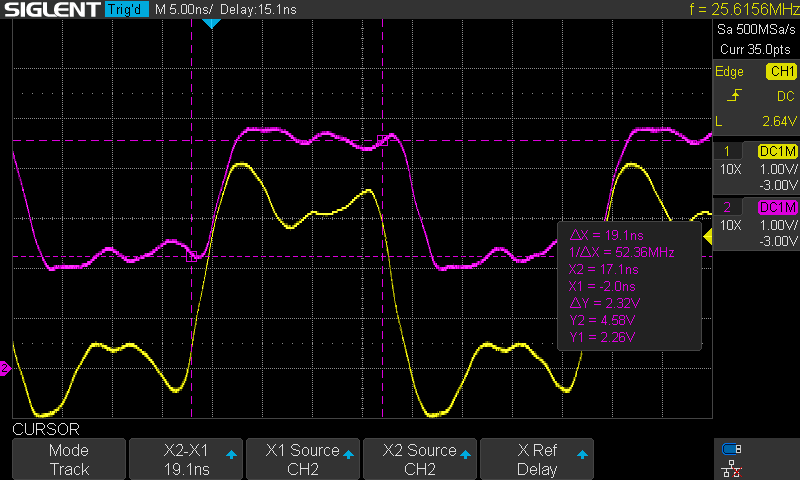Screen dimensions: 800x480
Task: Click the trigger level 2.64V readout
Action: click(x=778, y=121)
